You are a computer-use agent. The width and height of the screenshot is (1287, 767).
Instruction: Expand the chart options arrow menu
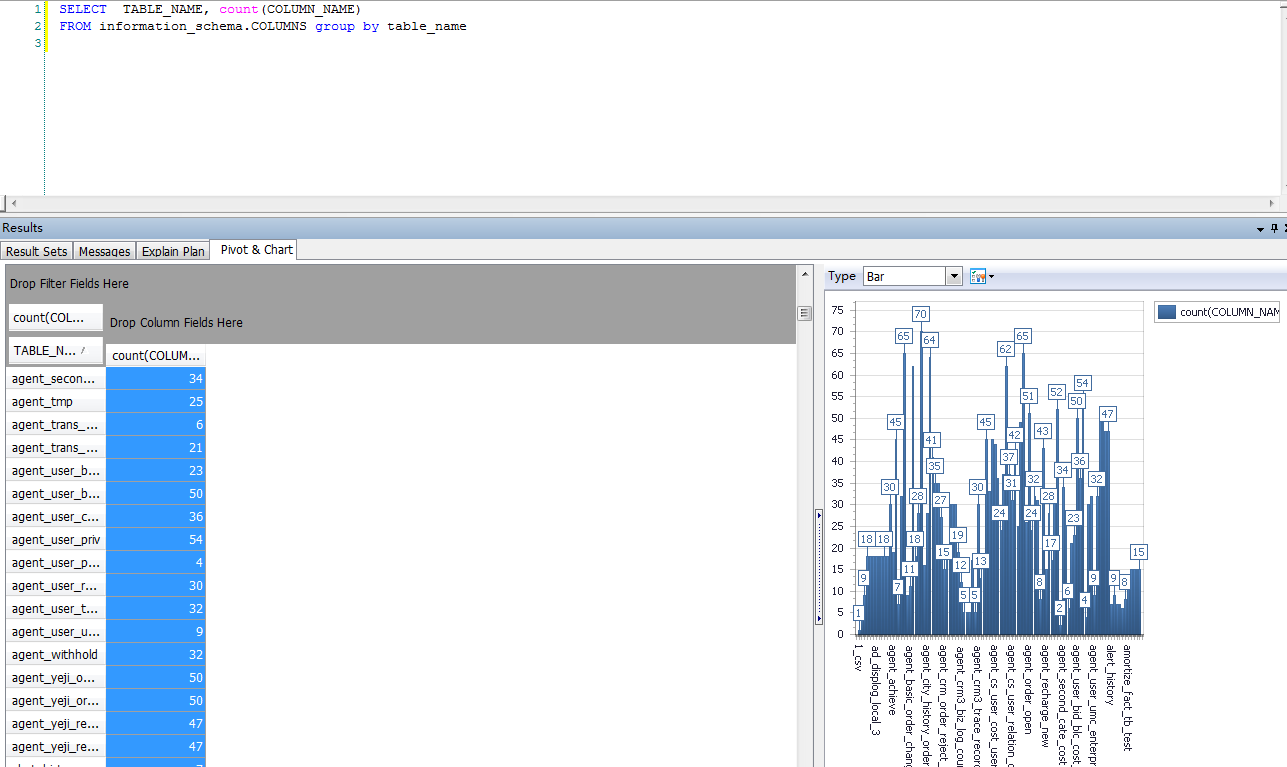pyautogui.click(x=991, y=277)
